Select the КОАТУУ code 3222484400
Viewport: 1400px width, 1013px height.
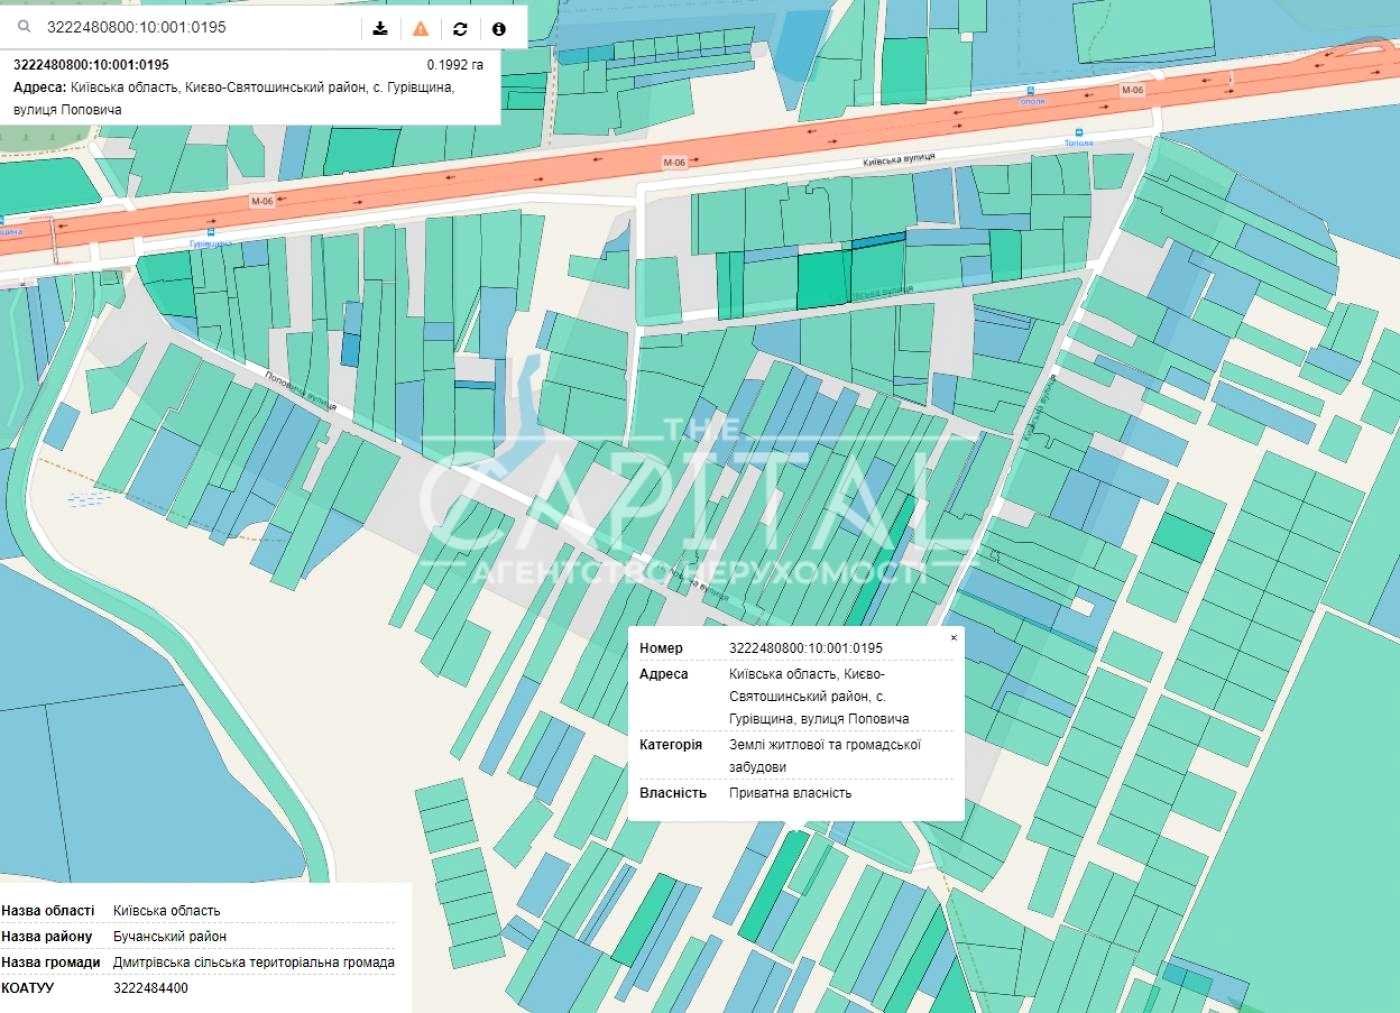(x=150, y=988)
